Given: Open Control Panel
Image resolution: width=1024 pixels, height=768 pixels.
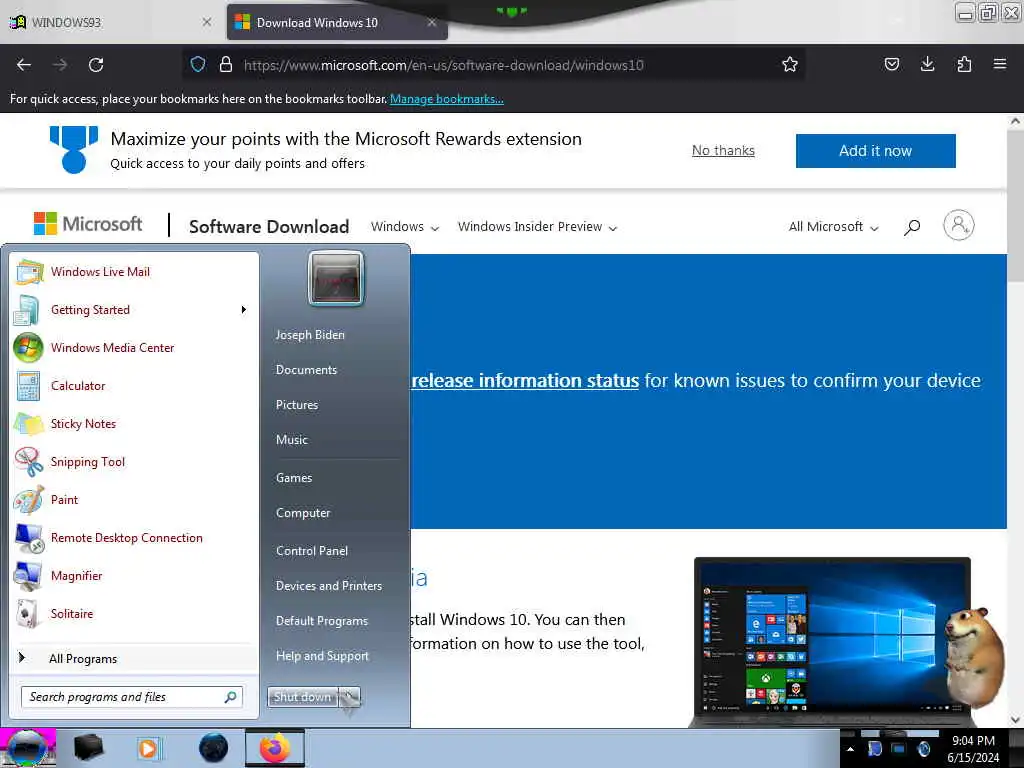Looking at the screenshot, I should [x=312, y=551].
